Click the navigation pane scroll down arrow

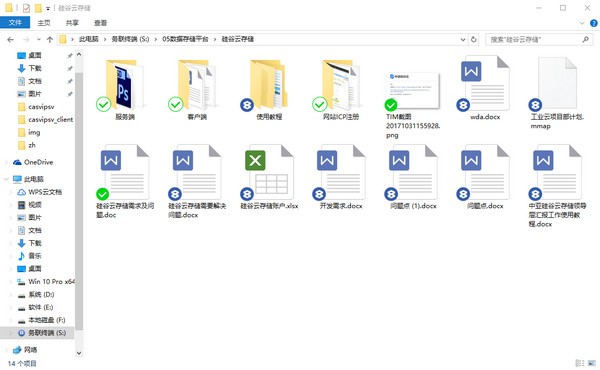pos(79,353)
